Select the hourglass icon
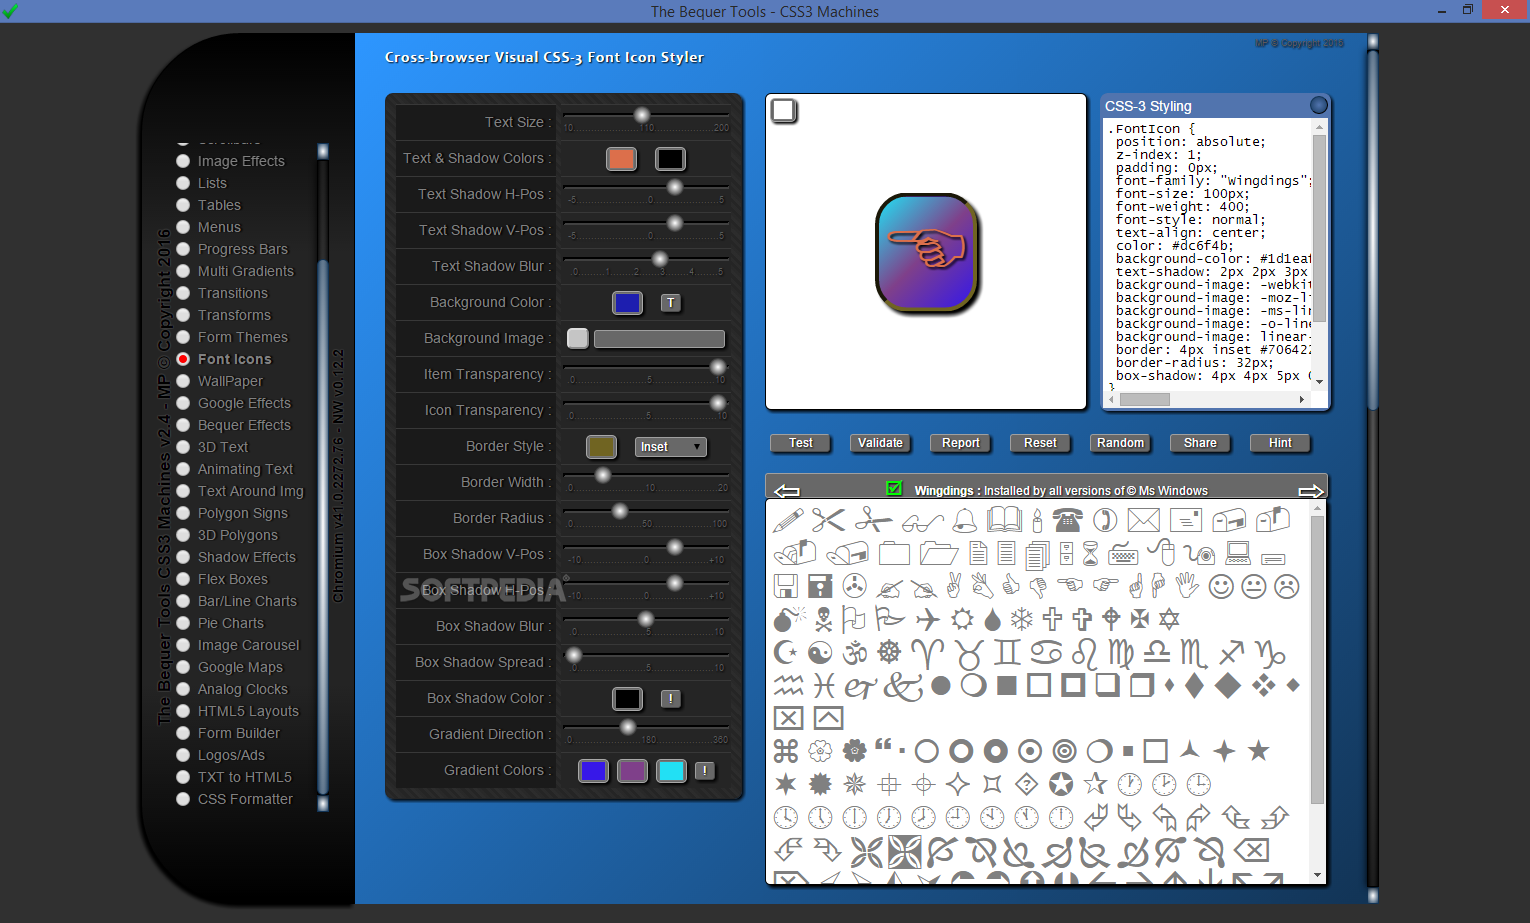1530x923 pixels. click(1090, 553)
